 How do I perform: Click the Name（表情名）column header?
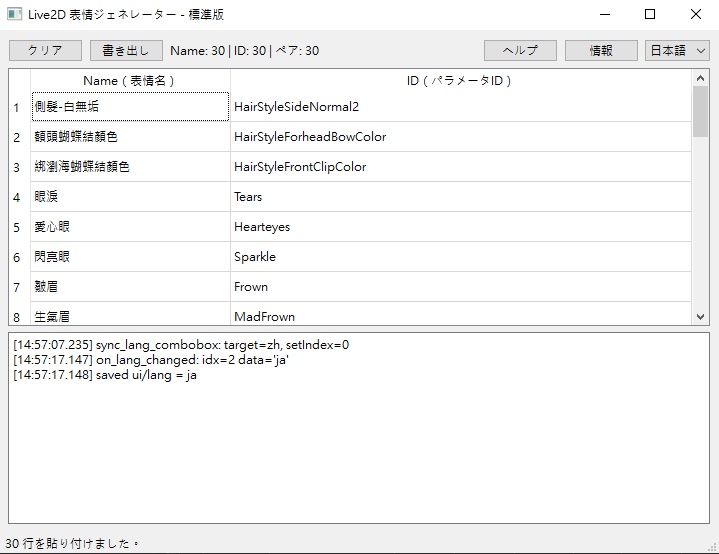click(x=130, y=81)
